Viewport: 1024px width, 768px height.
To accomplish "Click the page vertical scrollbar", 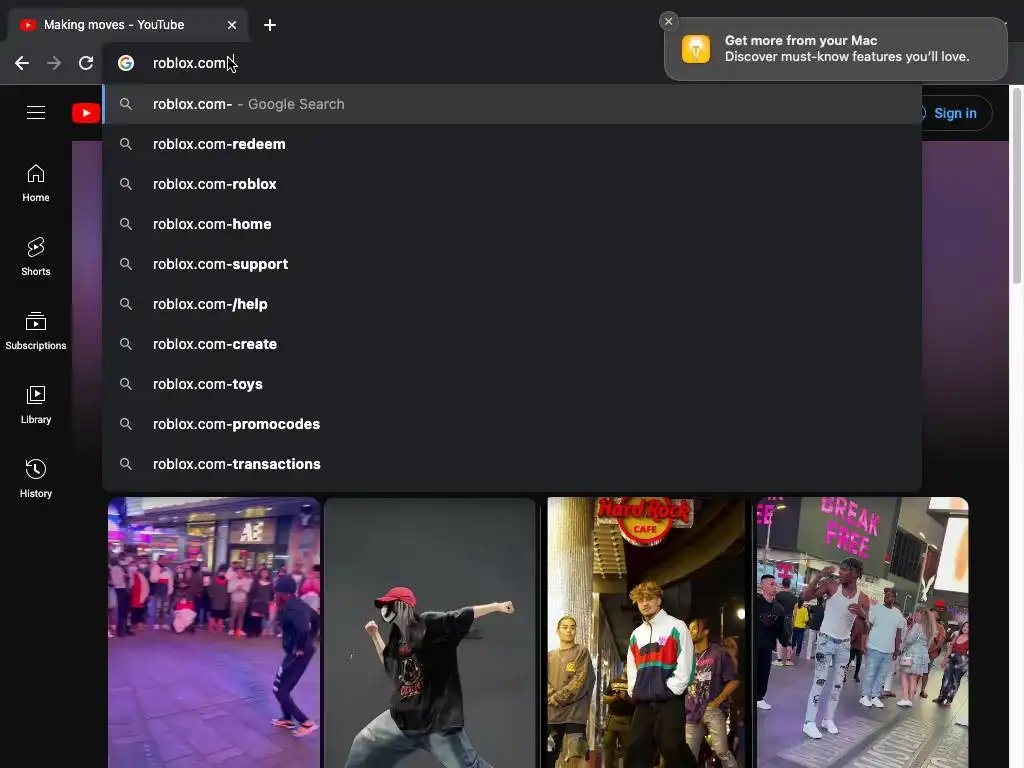I will click(1016, 186).
